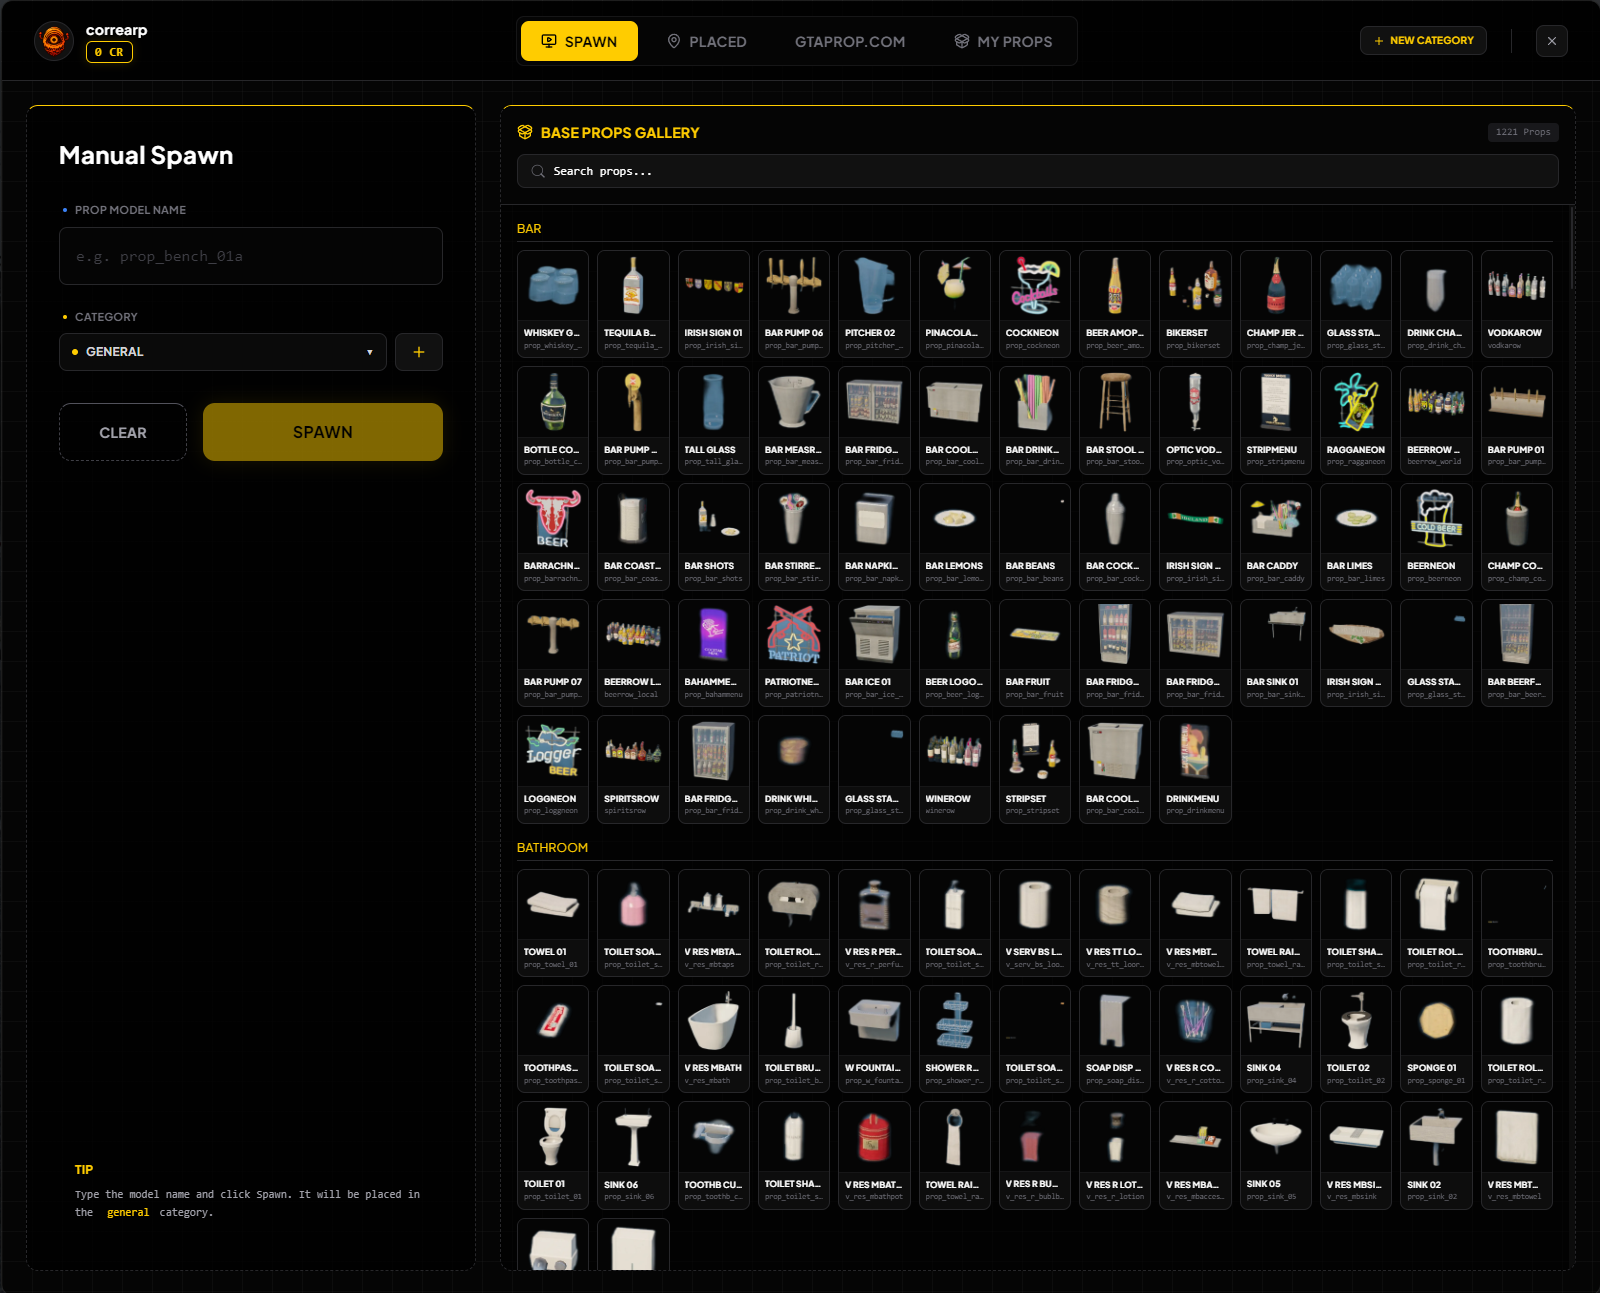Pick the Barrachneon bull sign prop

tap(553, 536)
